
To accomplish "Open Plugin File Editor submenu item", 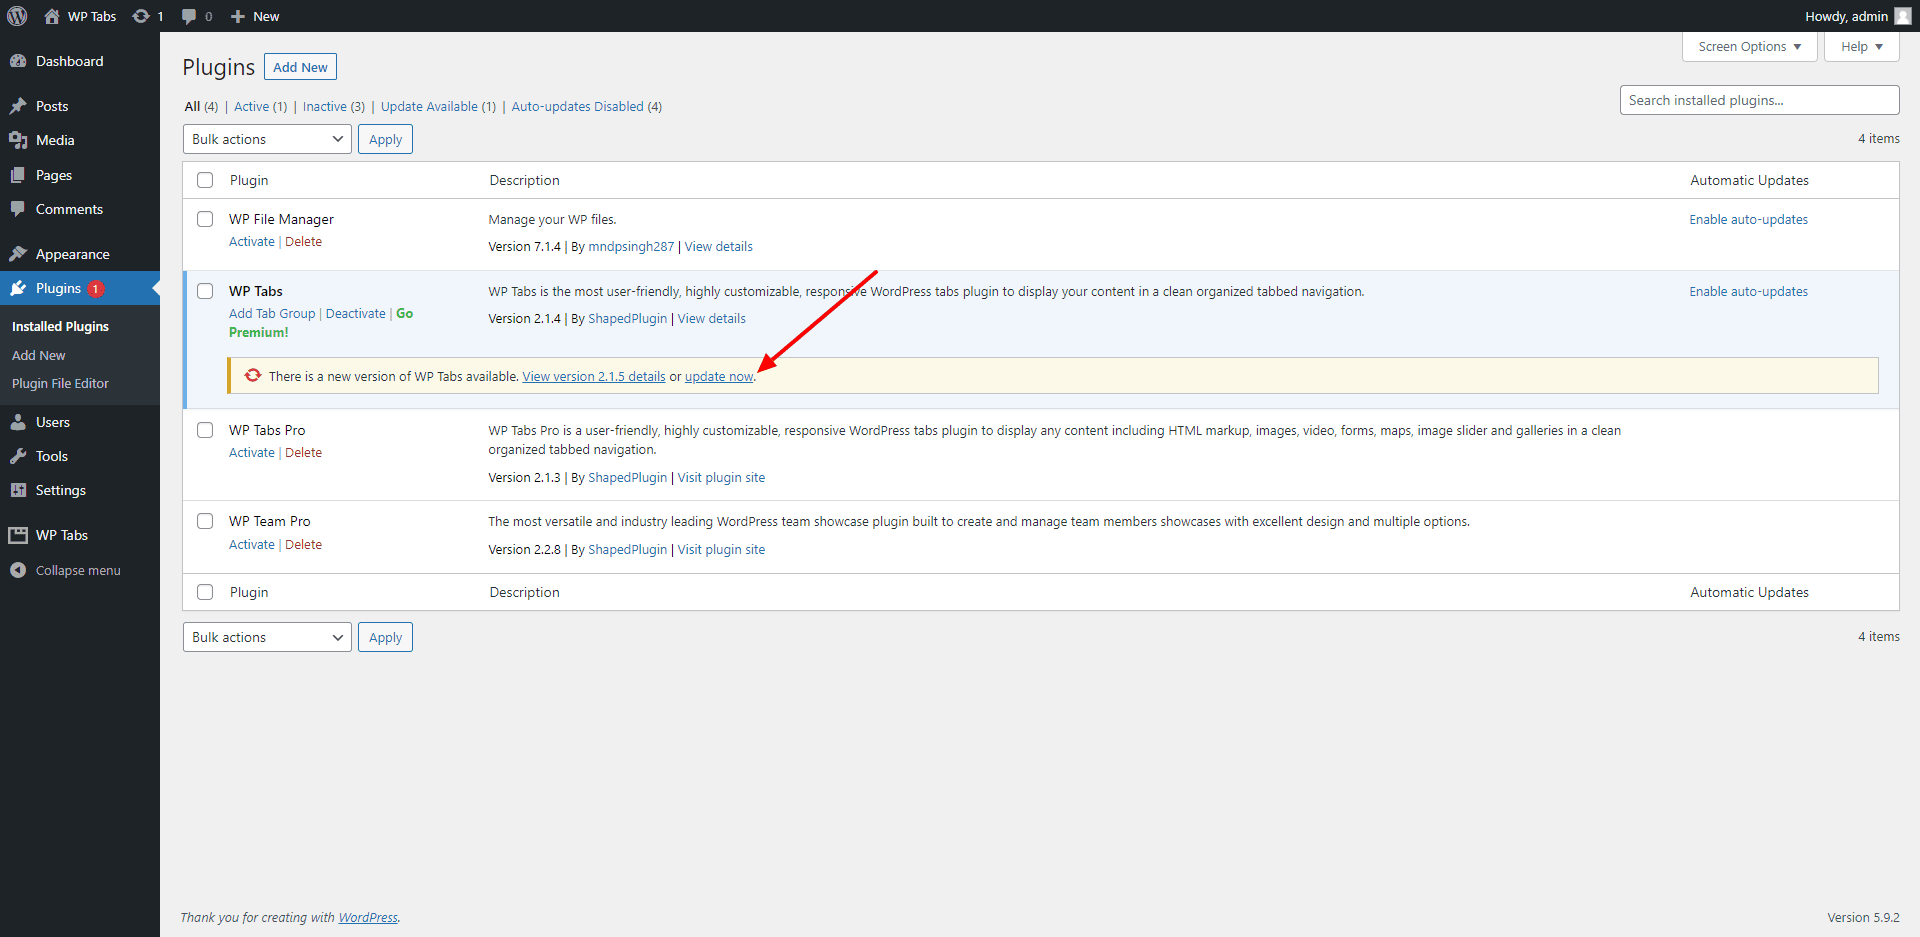I will (60, 384).
